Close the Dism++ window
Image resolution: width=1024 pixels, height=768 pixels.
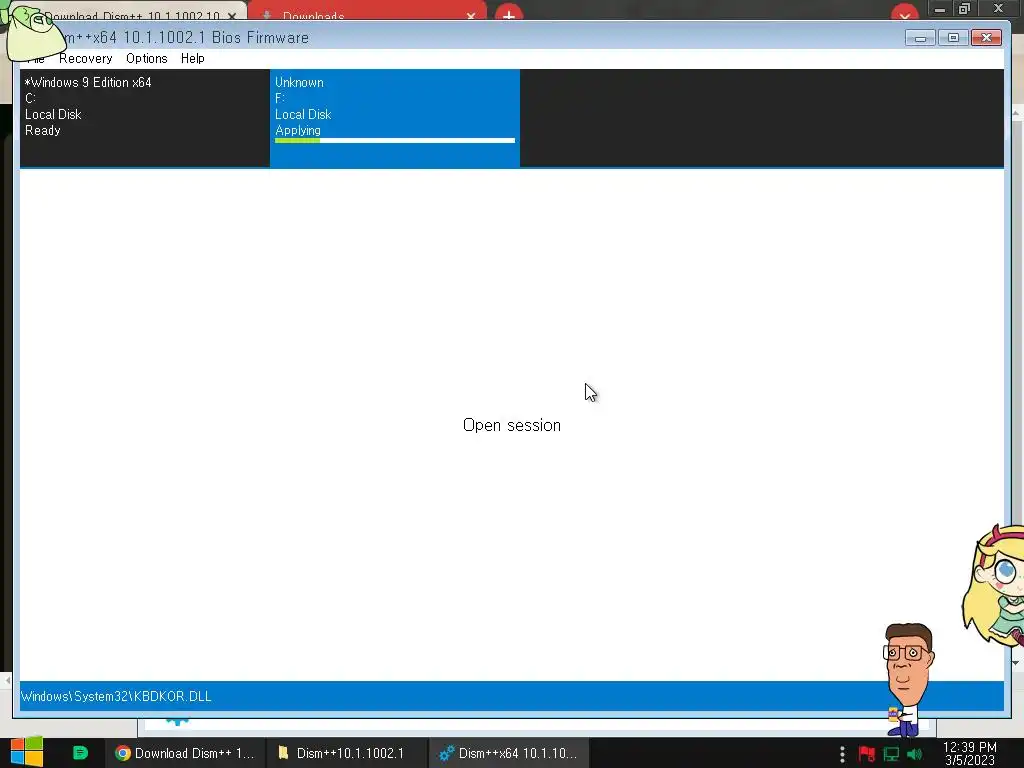[x=987, y=38]
